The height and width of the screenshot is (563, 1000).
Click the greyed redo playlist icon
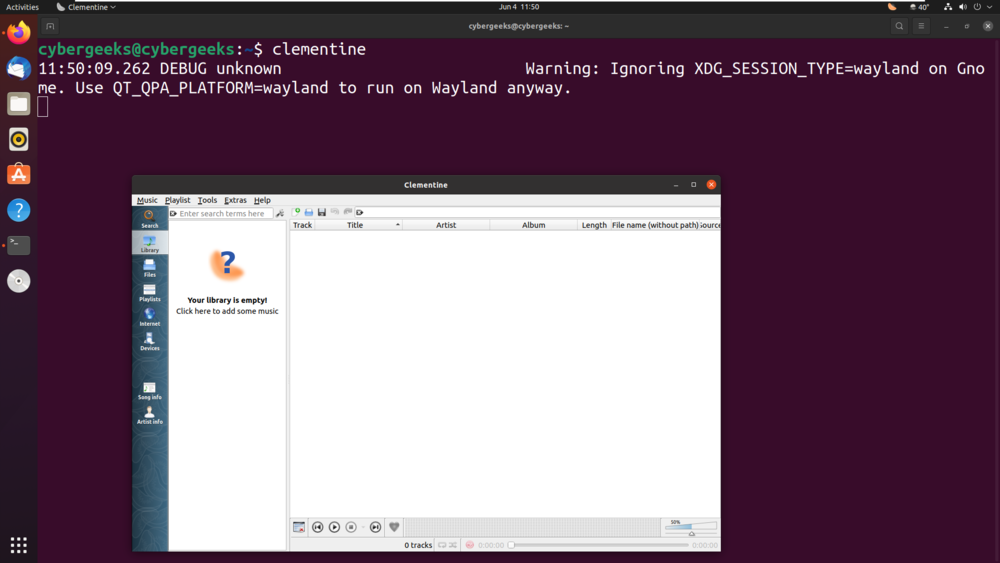coord(348,212)
